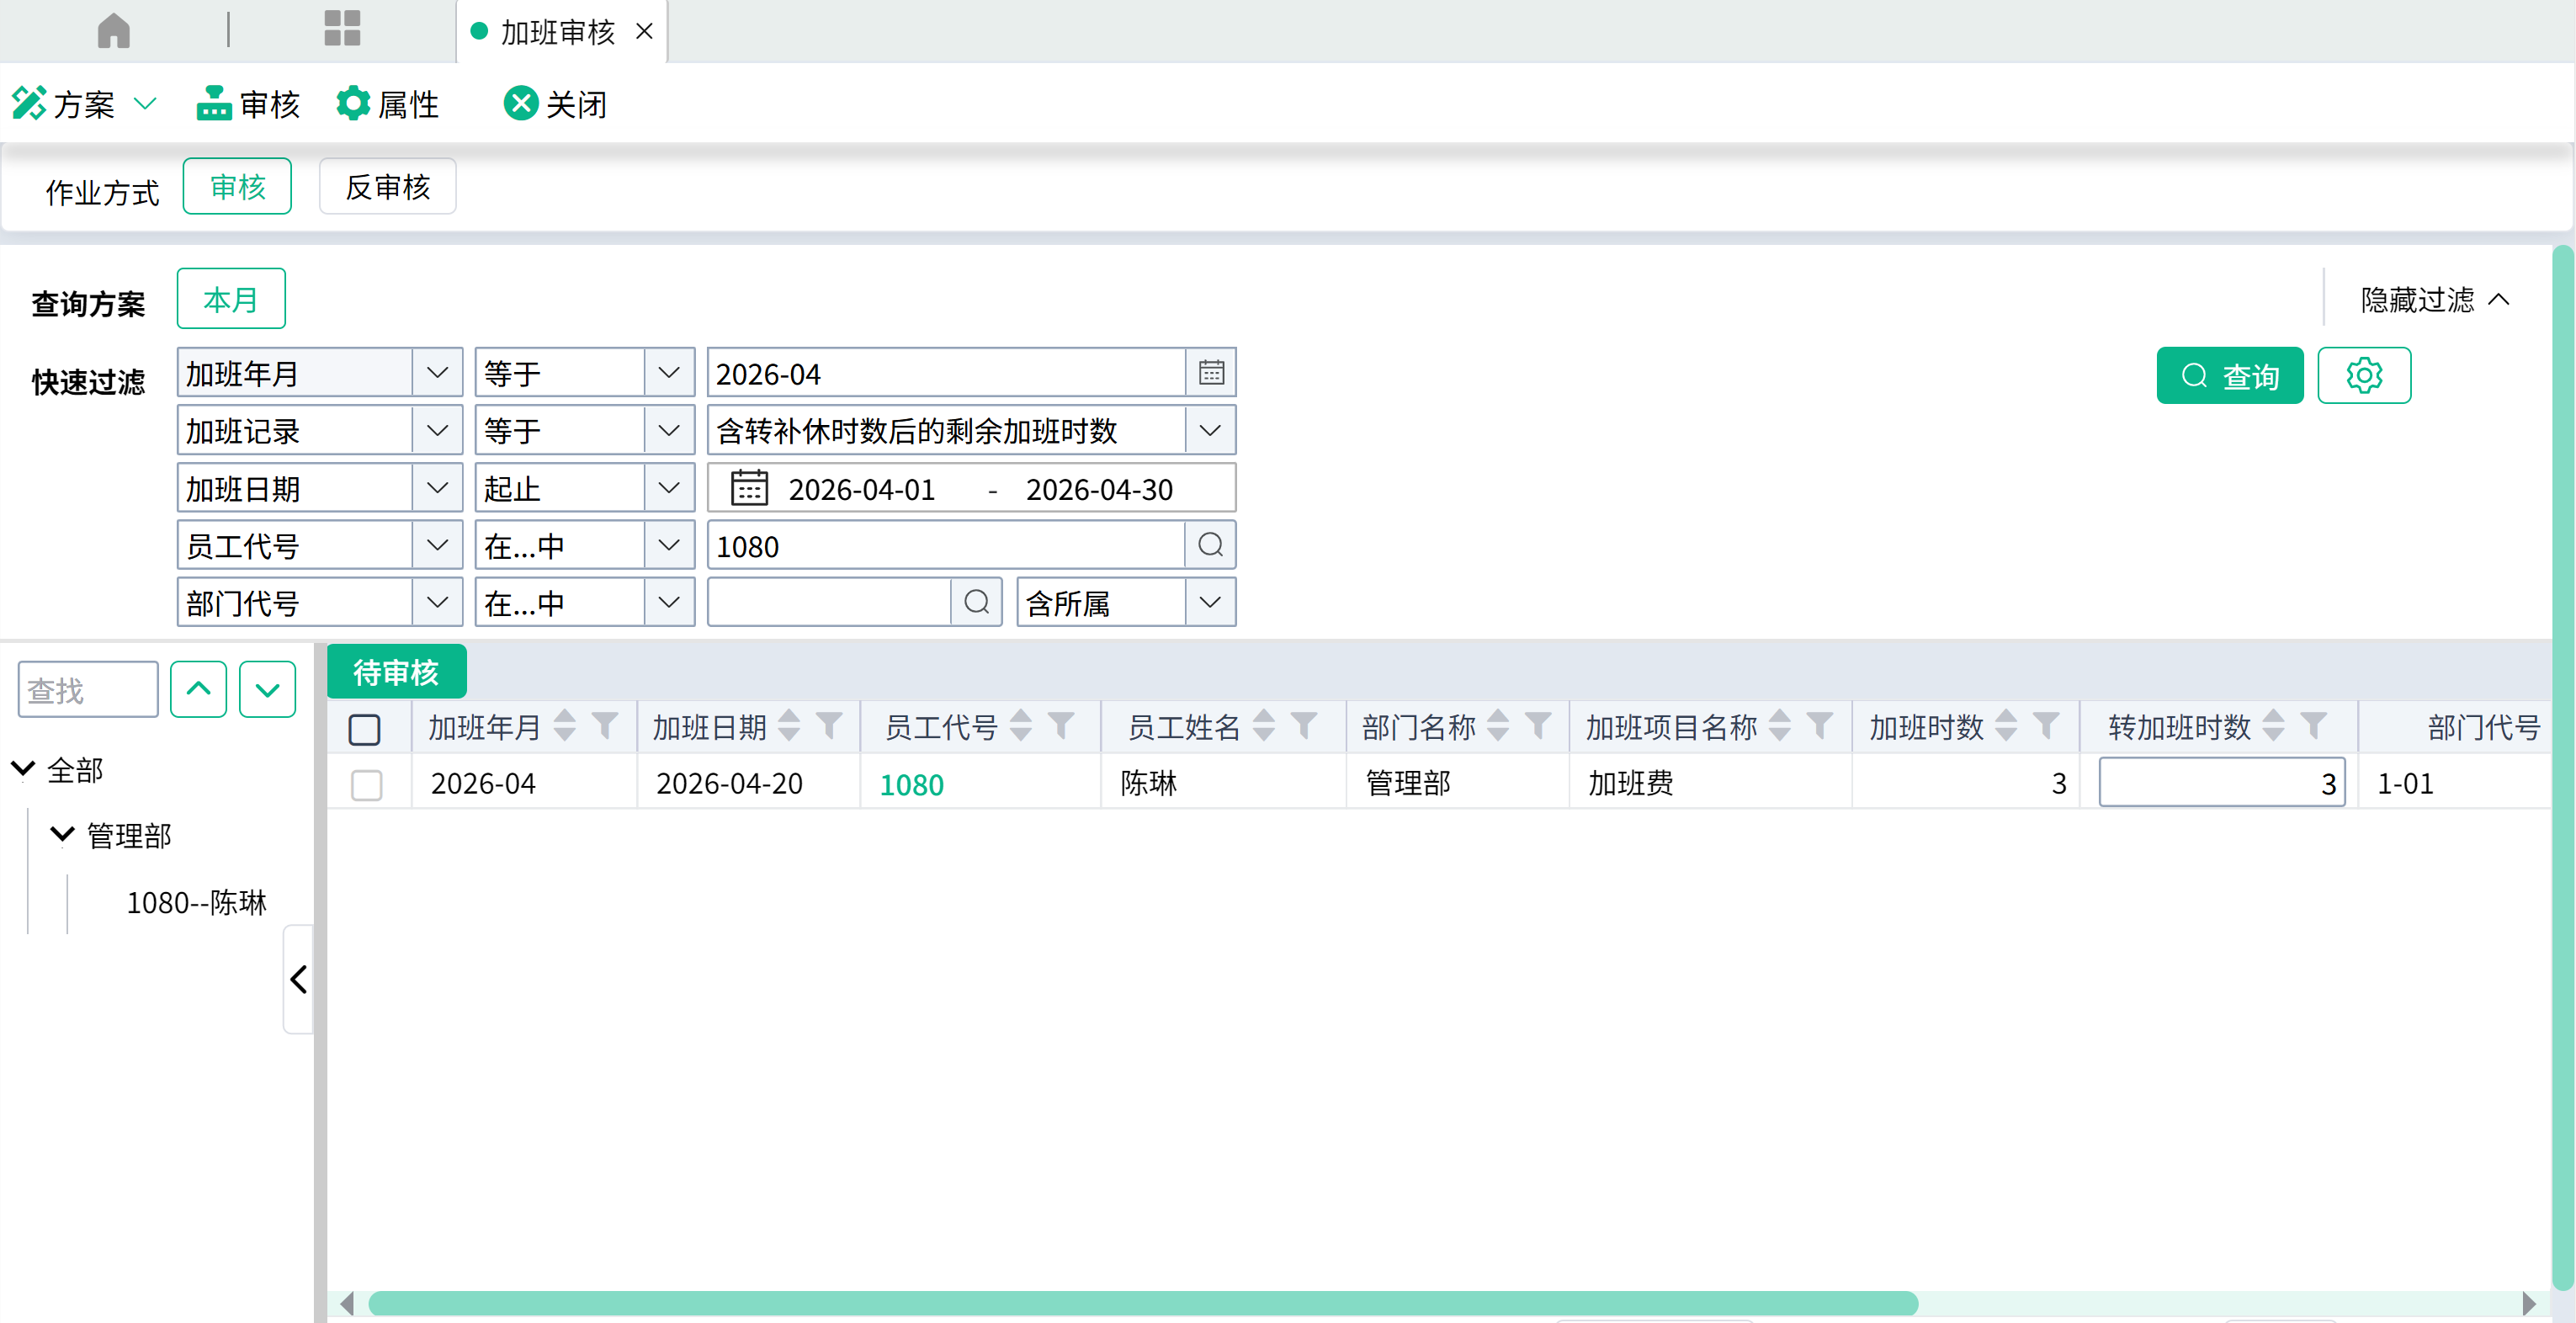The width and height of the screenshot is (2576, 1323).
Task: Check the select-all header checkbox
Action: click(365, 728)
